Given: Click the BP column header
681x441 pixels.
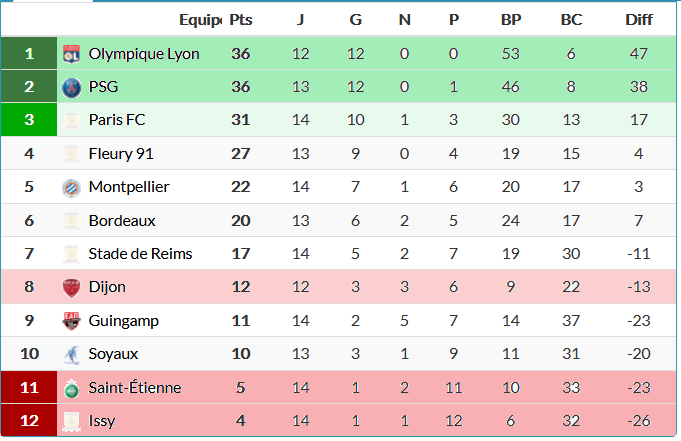Looking at the screenshot, I should (x=510, y=20).
